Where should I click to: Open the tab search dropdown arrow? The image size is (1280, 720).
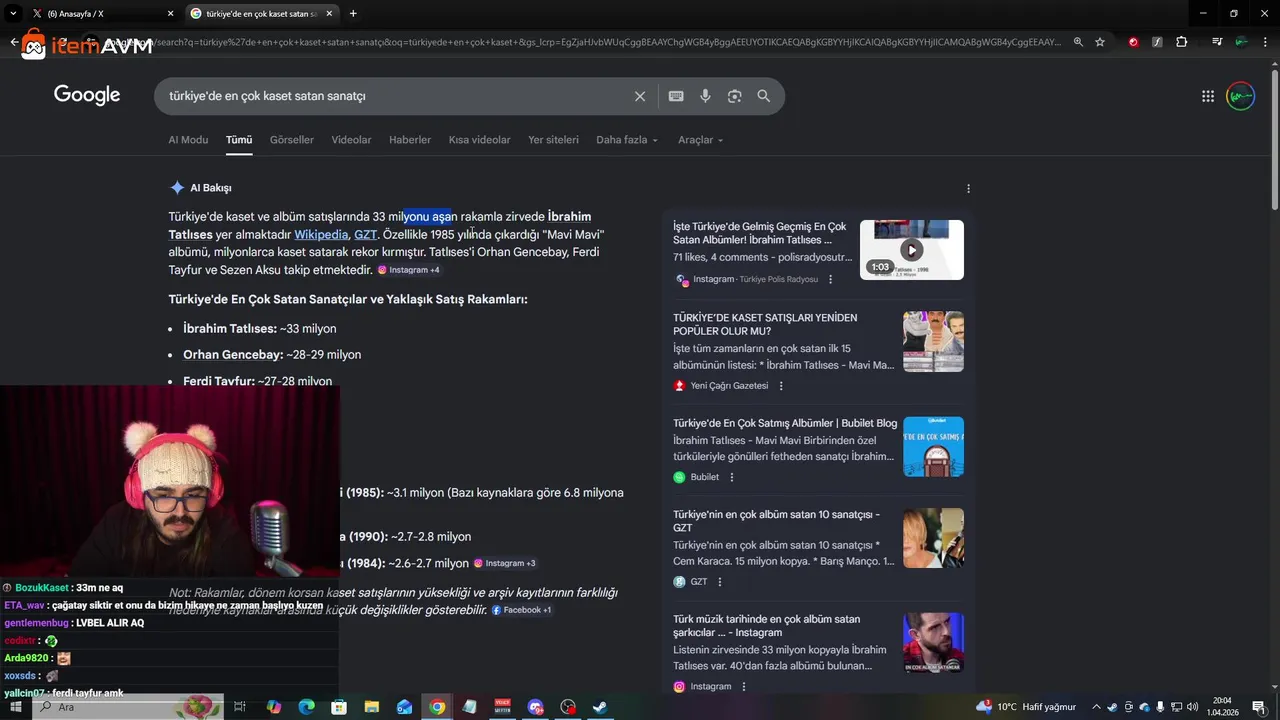13,13
